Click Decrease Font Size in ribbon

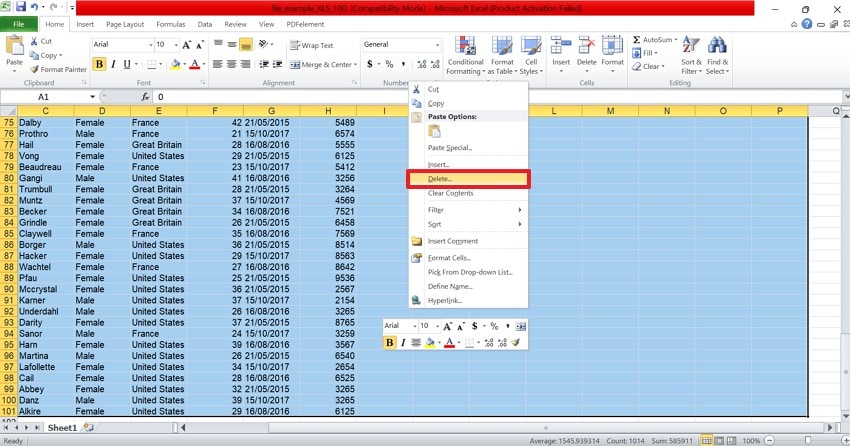coord(199,45)
